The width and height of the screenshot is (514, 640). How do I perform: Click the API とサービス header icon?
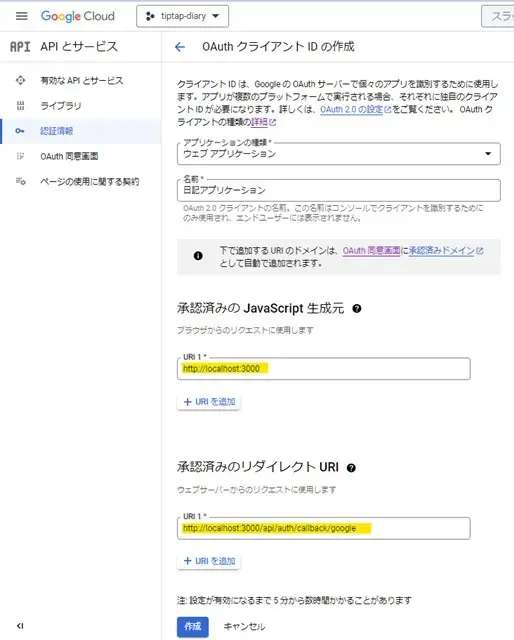(20, 47)
